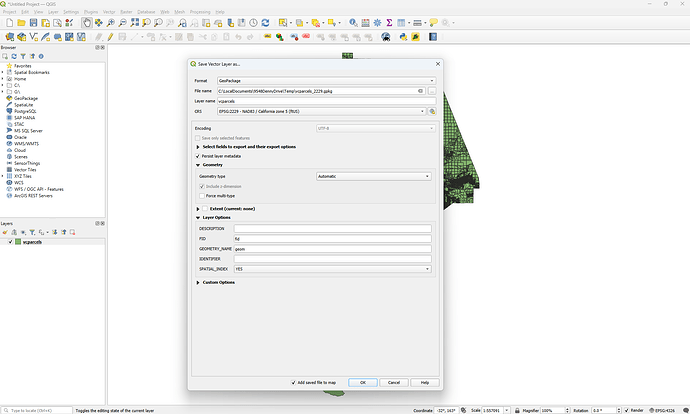Expand the Custom Options section

tap(198, 282)
